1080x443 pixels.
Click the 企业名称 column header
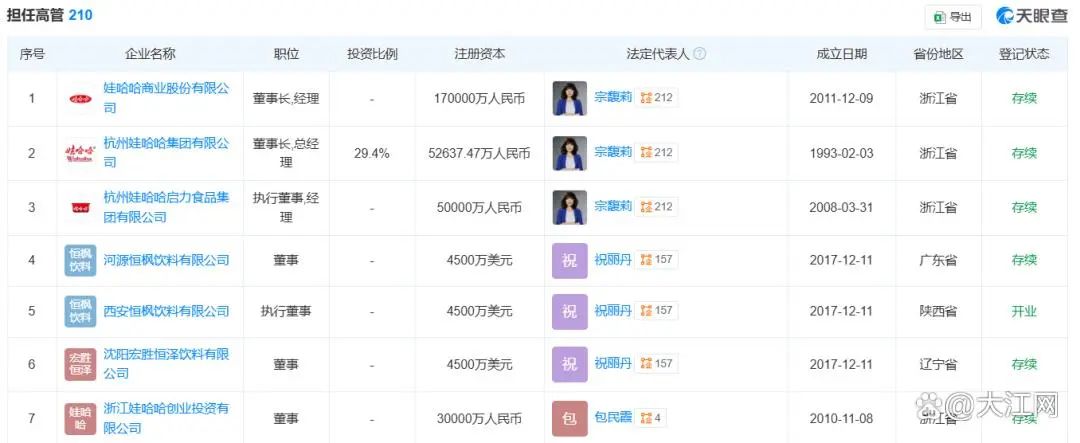pyautogui.click(x=150, y=54)
